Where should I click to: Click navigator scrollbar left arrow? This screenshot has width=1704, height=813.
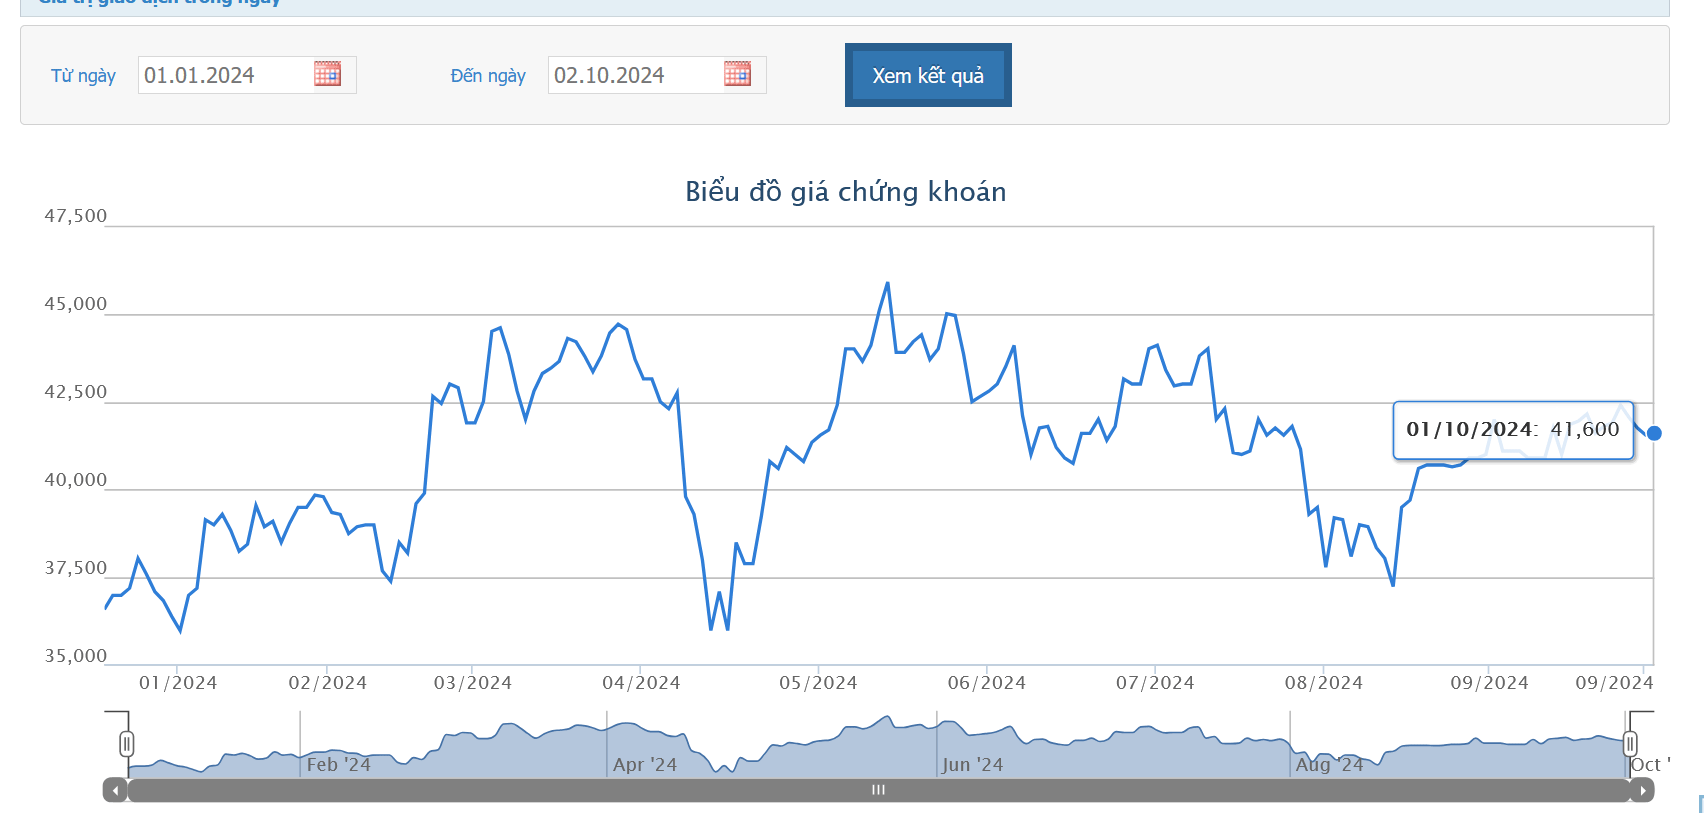pos(115,790)
